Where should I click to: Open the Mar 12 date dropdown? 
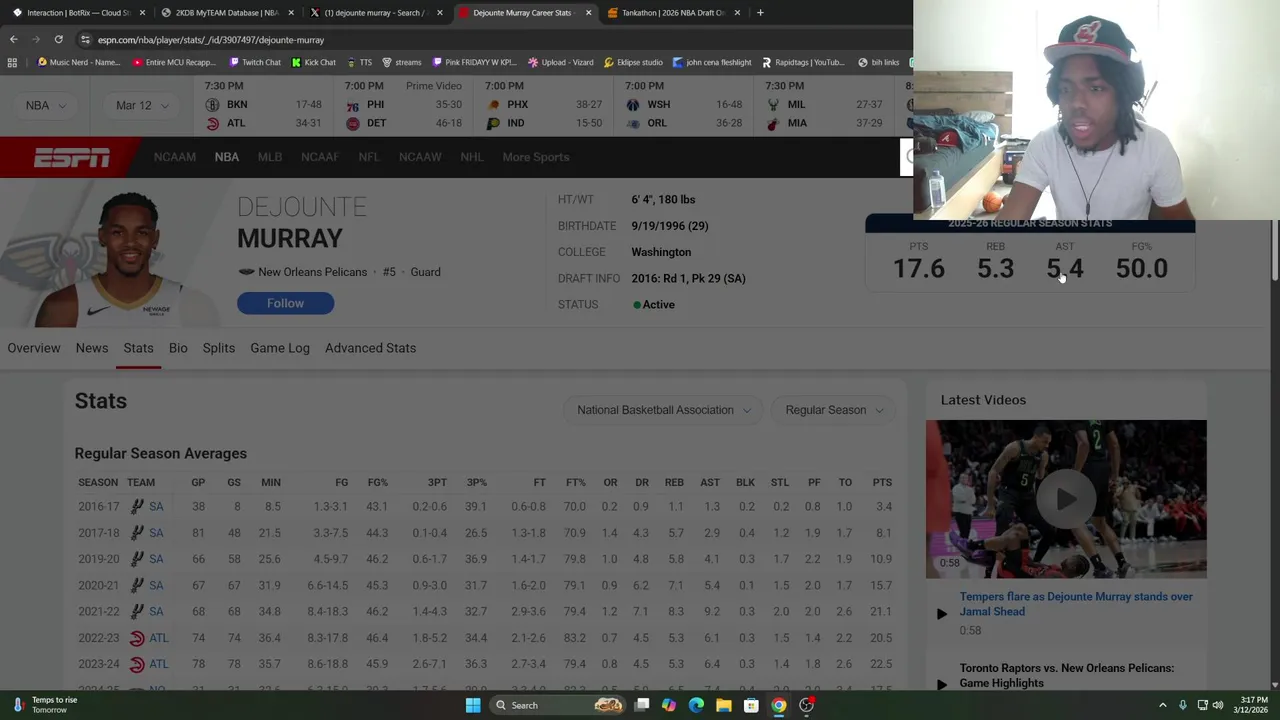point(141,105)
